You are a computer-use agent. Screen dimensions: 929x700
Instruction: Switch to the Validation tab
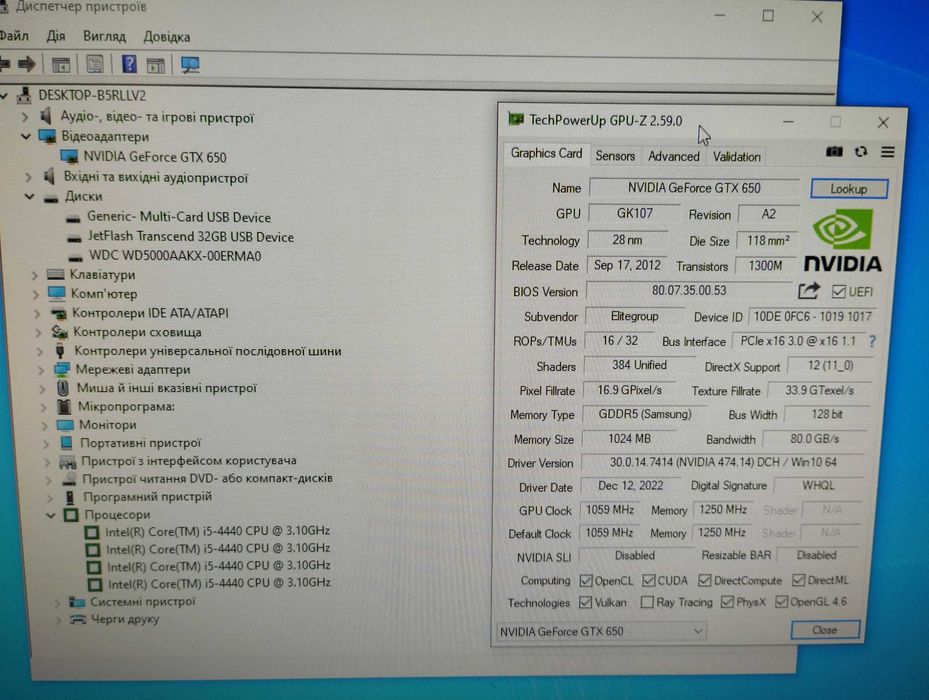[x=736, y=156]
